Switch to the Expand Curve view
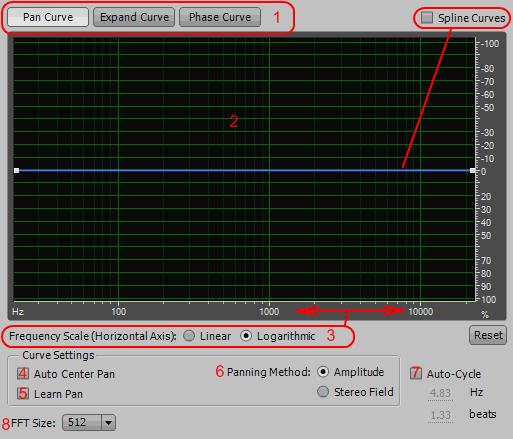513x439 pixels. (x=134, y=17)
